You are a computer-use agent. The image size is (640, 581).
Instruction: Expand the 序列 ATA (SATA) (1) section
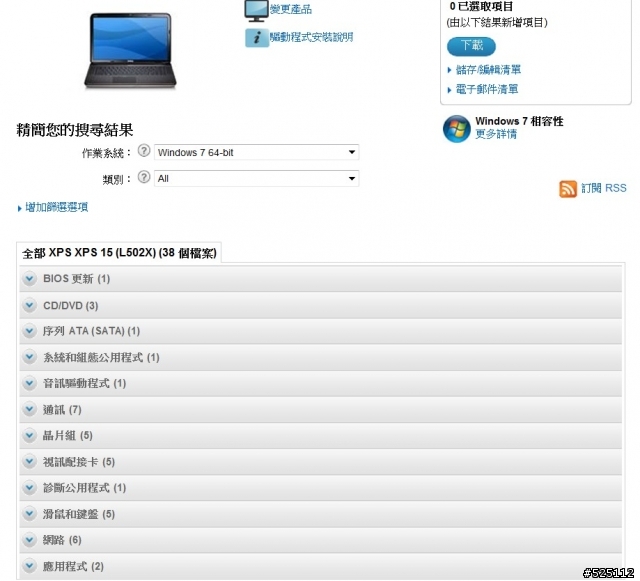320,331
